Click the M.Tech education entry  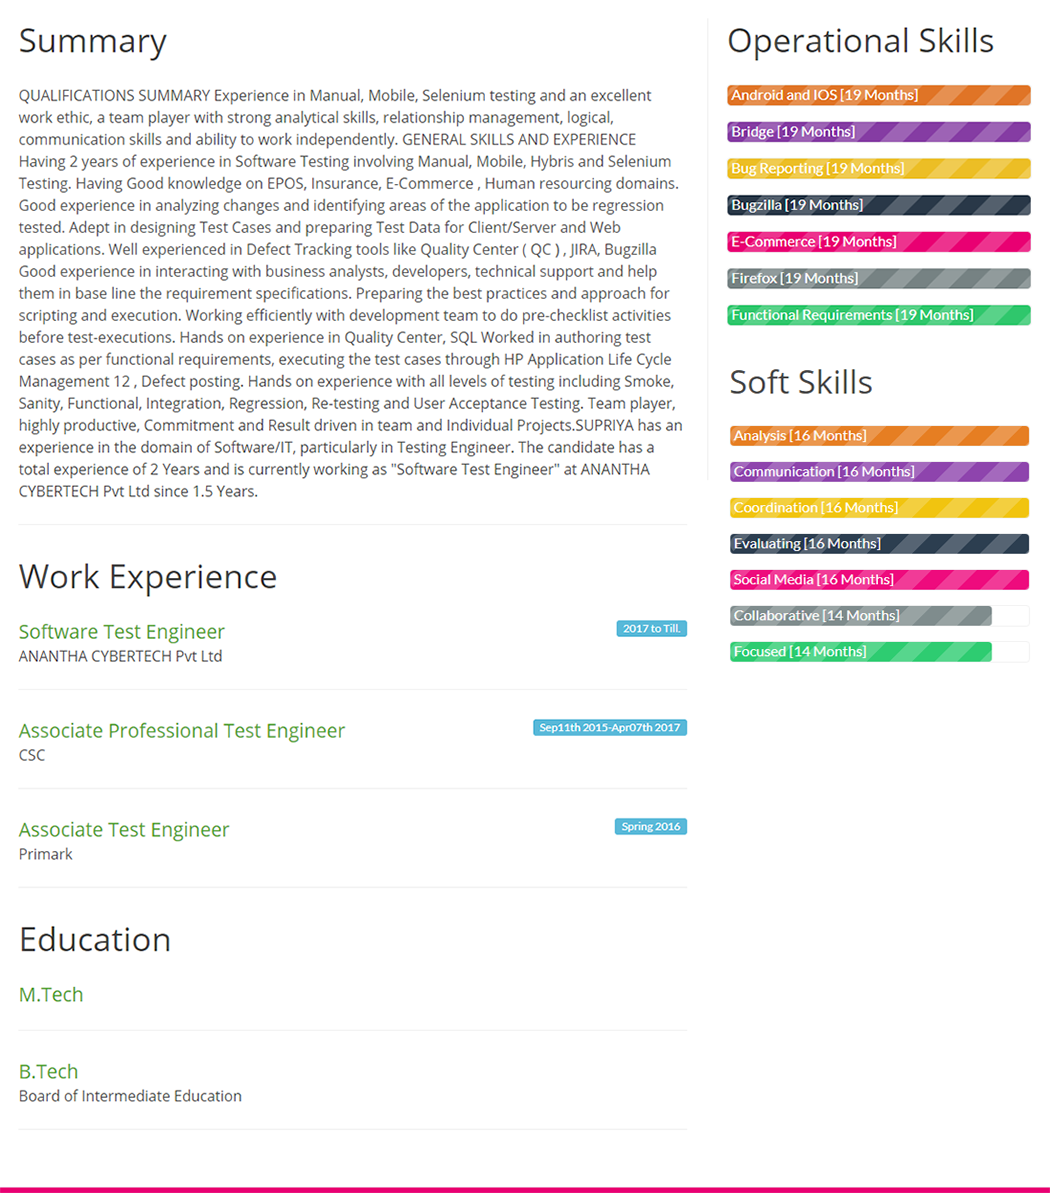(51, 995)
